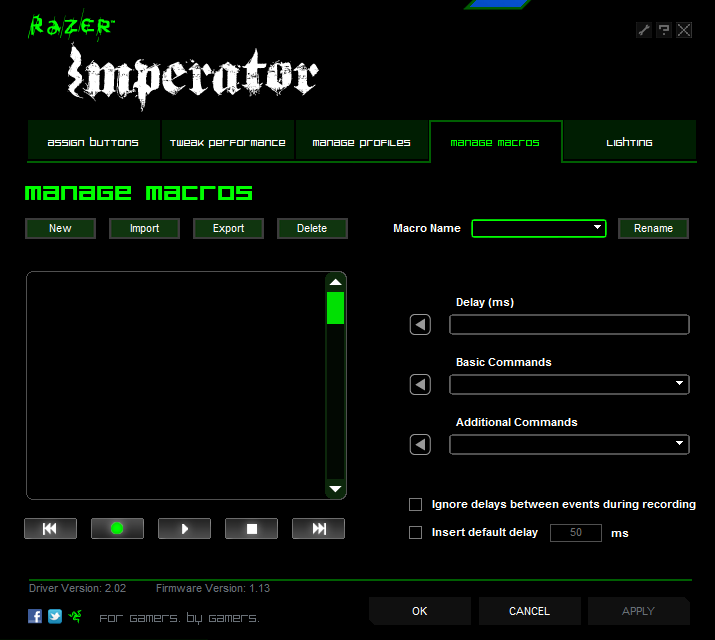Image resolution: width=715 pixels, height=640 pixels.
Task: Click the Export macro button
Action: pos(228,228)
